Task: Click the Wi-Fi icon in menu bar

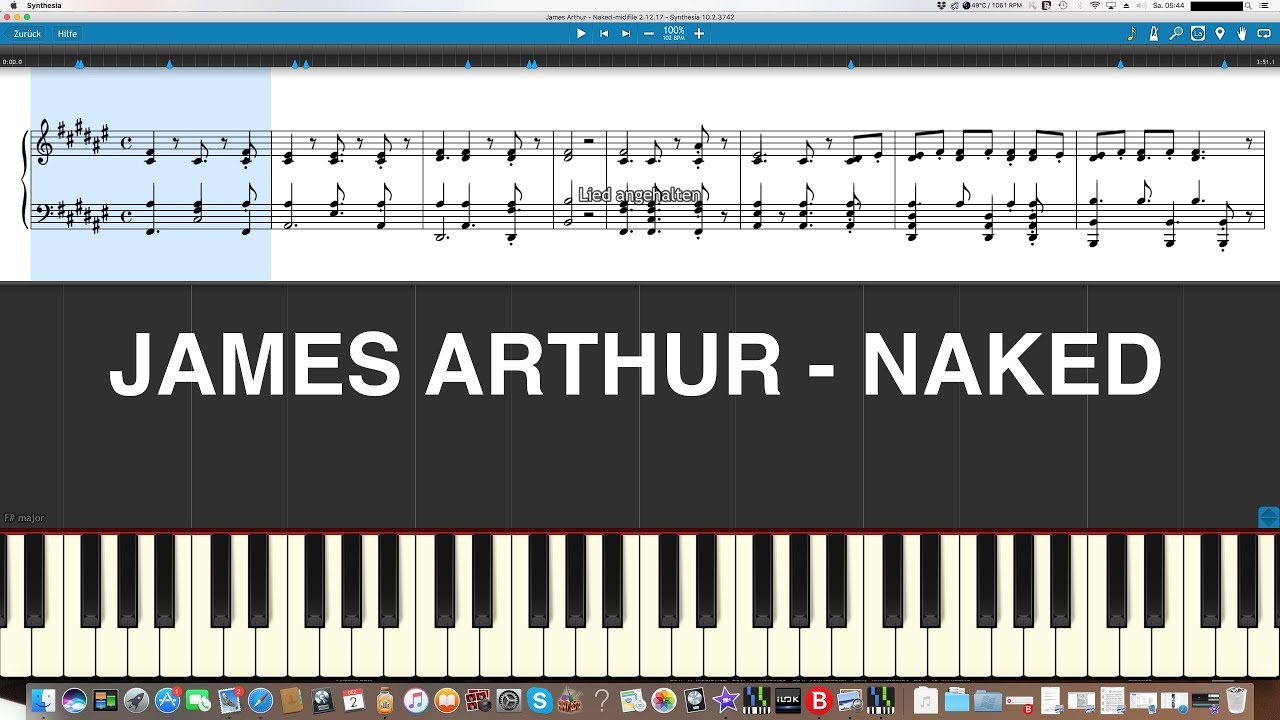Action: tap(1095, 5)
